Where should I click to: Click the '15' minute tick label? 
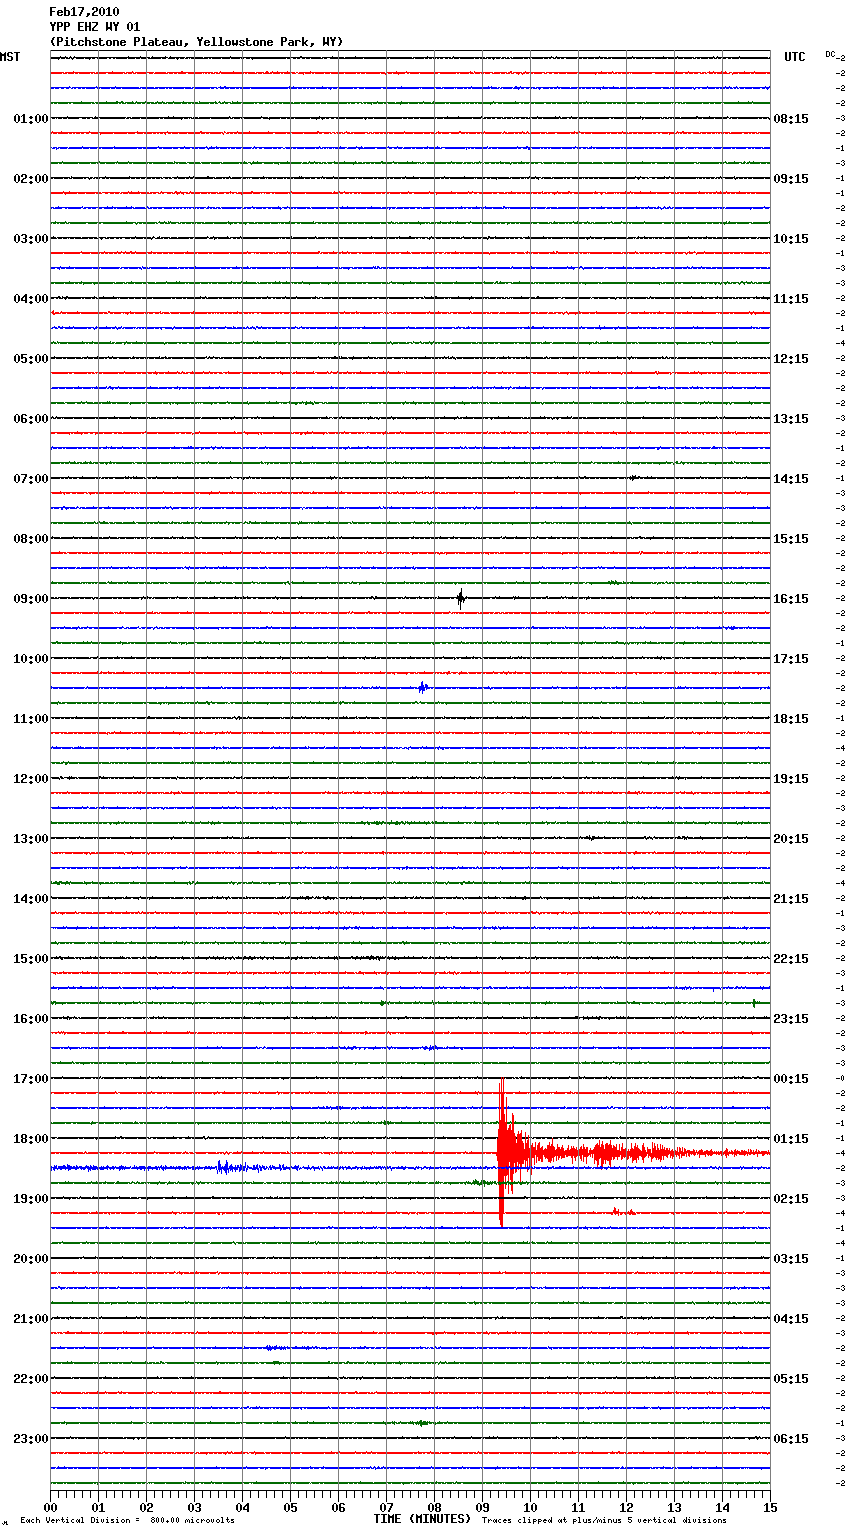point(770,1507)
